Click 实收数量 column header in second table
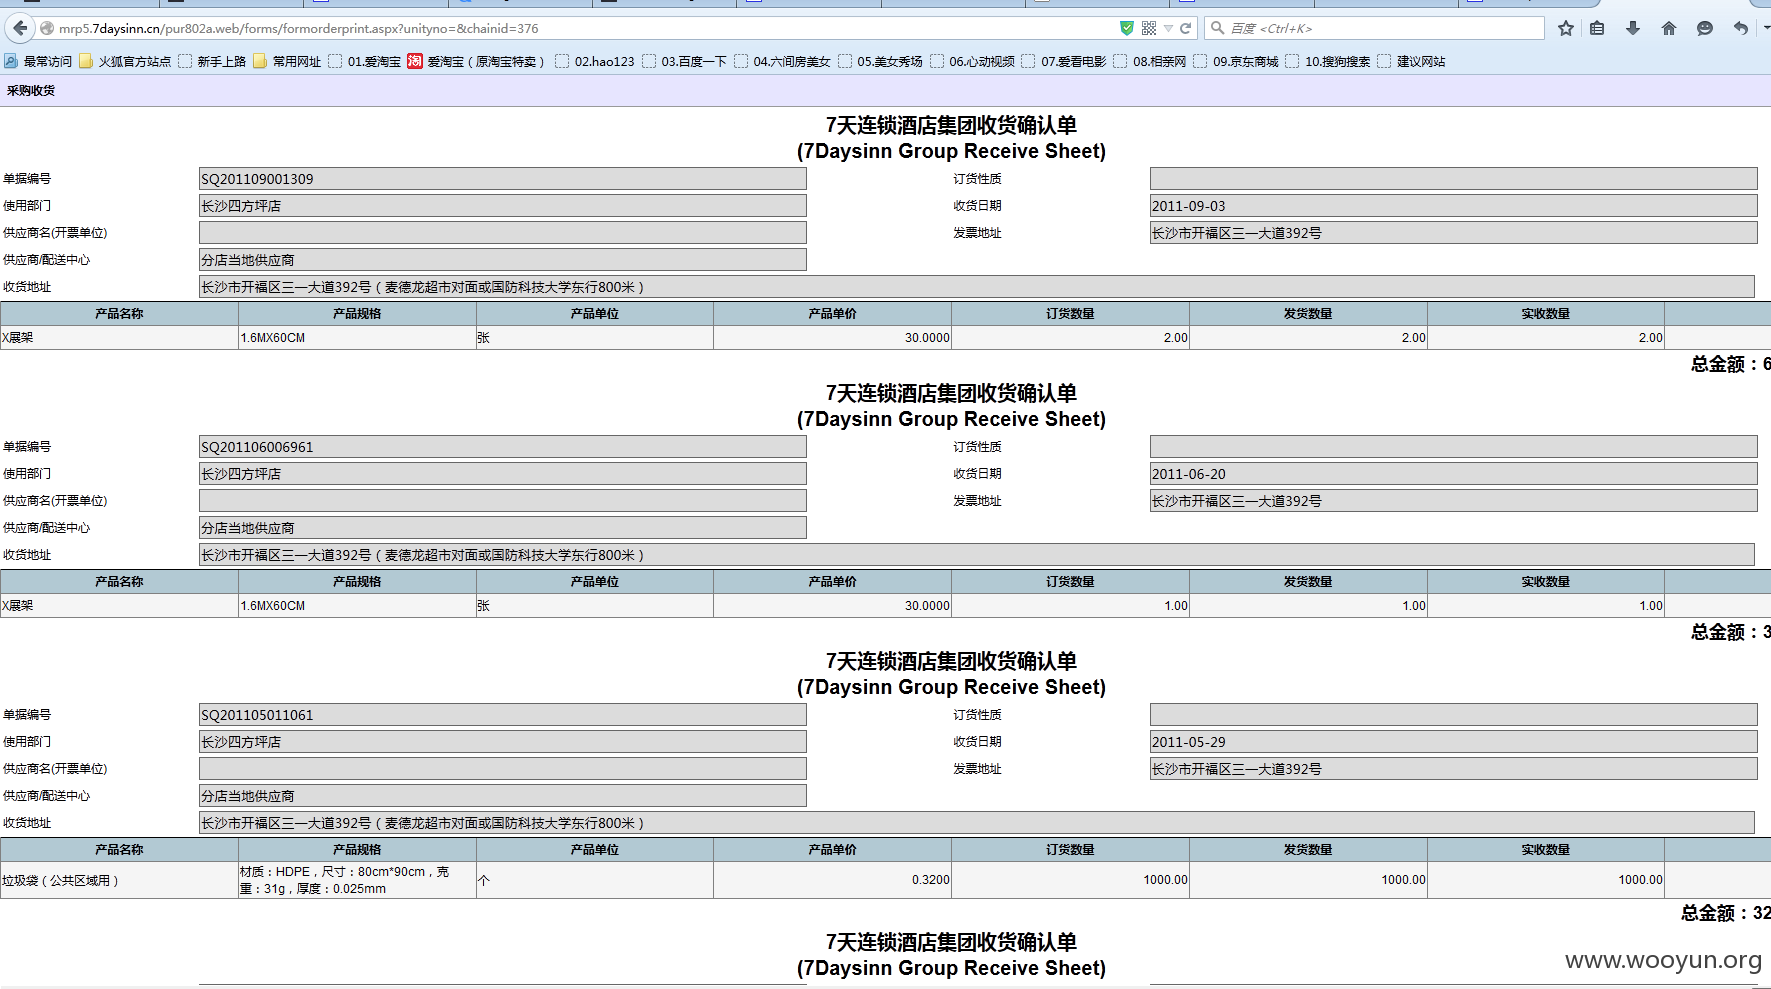Image resolution: width=1771 pixels, height=989 pixels. point(1545,582)
